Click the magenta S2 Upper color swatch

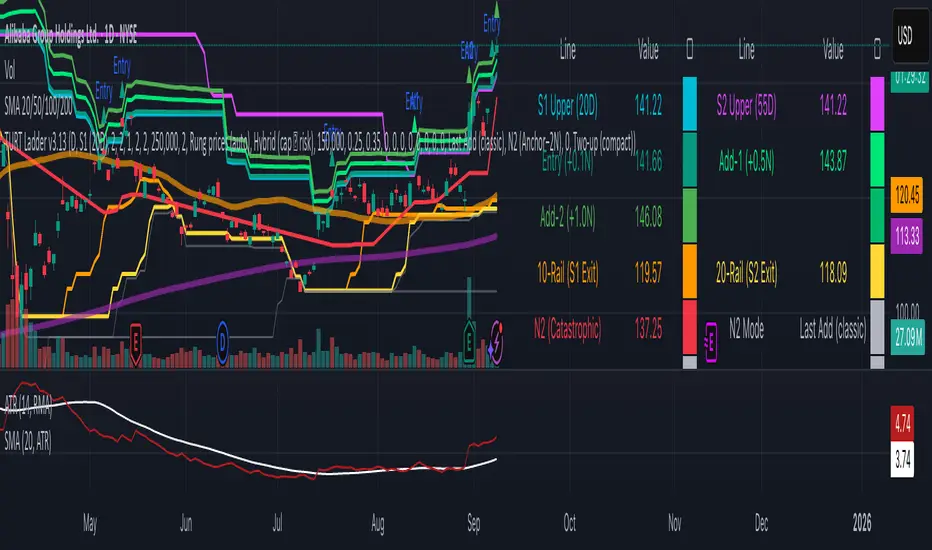tap(877, 104)
